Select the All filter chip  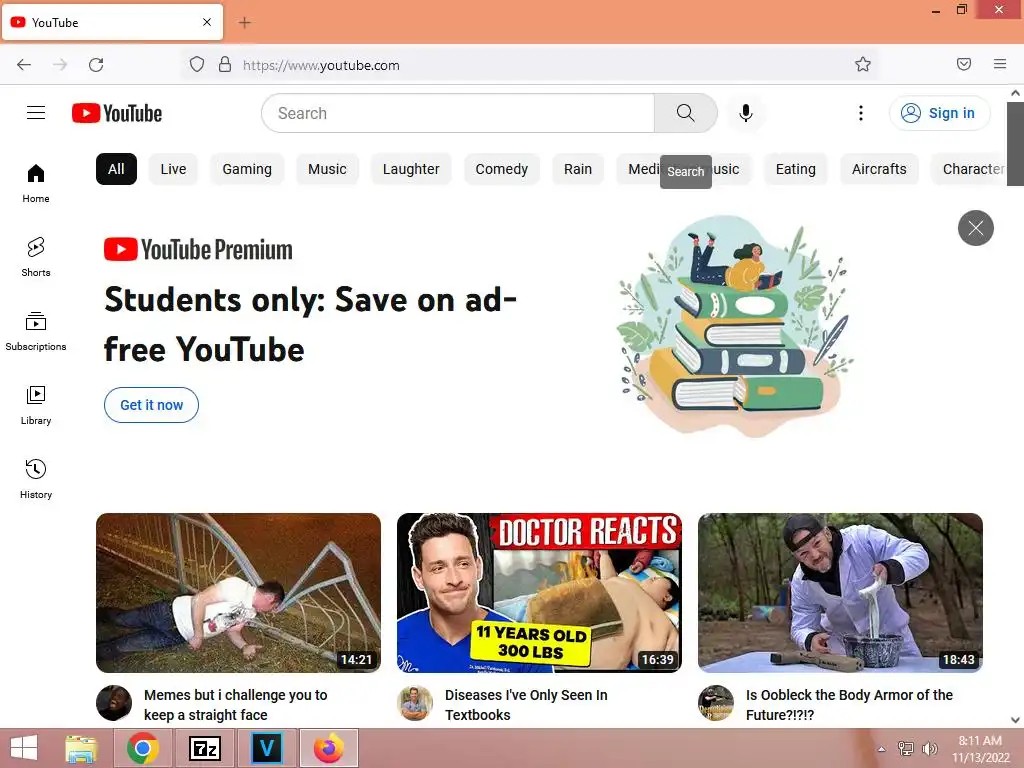point(116,169)
